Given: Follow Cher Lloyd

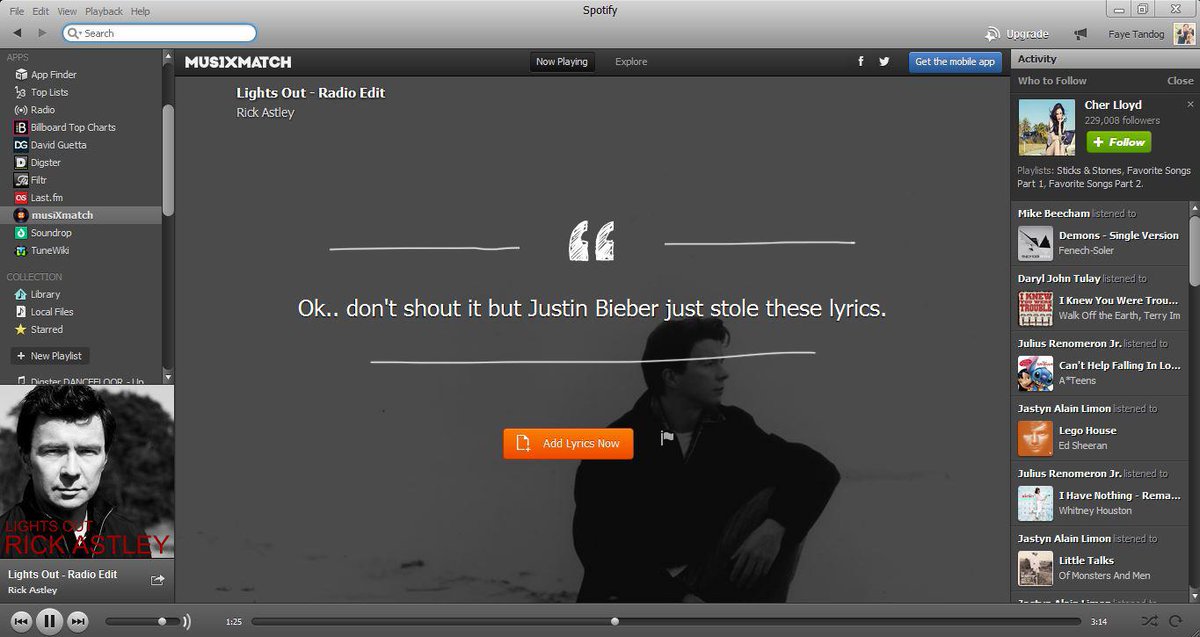Looking at the screenshot, I should [x=1118, y=142].
